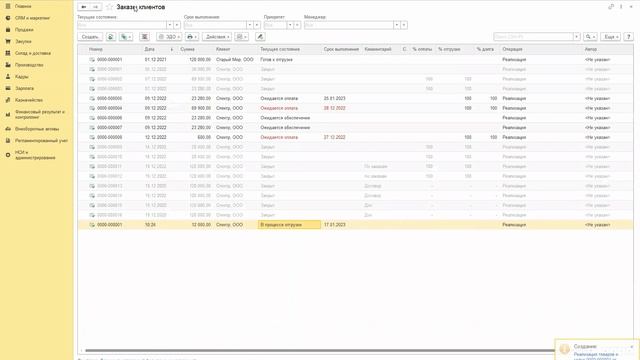This screenshot has height=360, width=640.
Task: Click the copy document icon next to Создать
Action: pos(111,37)
